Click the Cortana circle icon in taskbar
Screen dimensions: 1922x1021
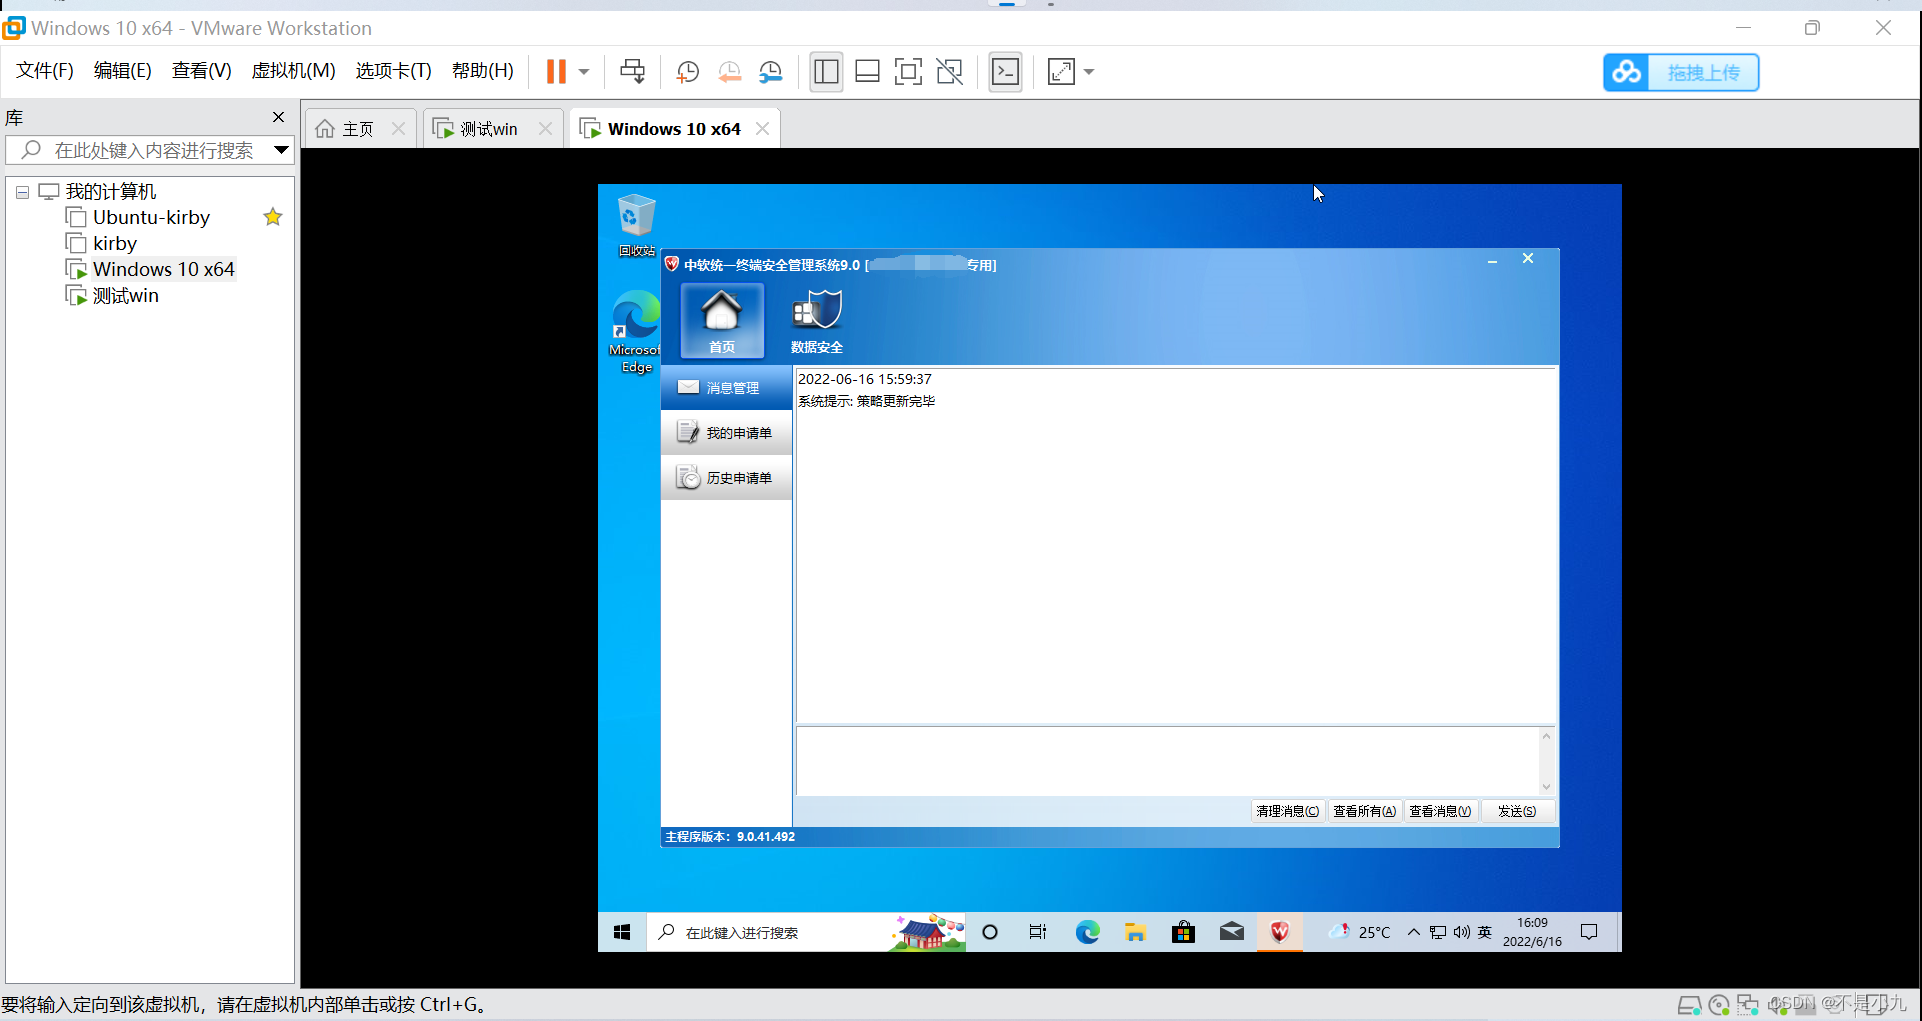(x=990, y=932)
